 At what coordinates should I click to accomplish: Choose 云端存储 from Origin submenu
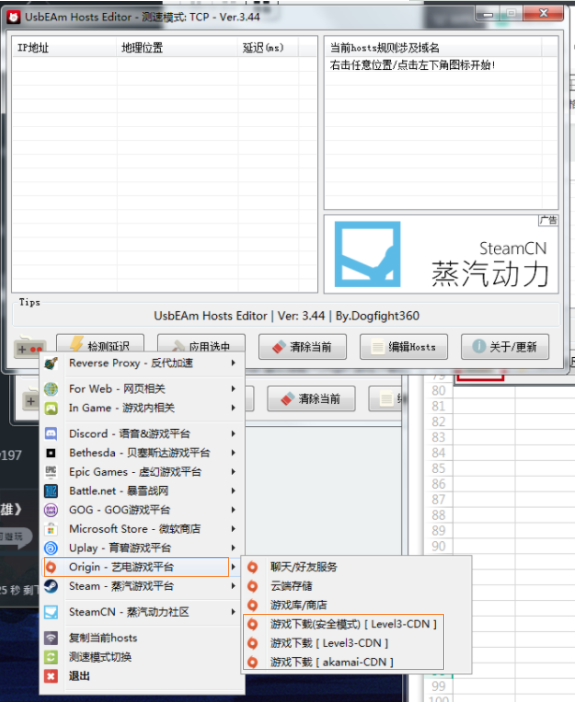tap(357, 586)
